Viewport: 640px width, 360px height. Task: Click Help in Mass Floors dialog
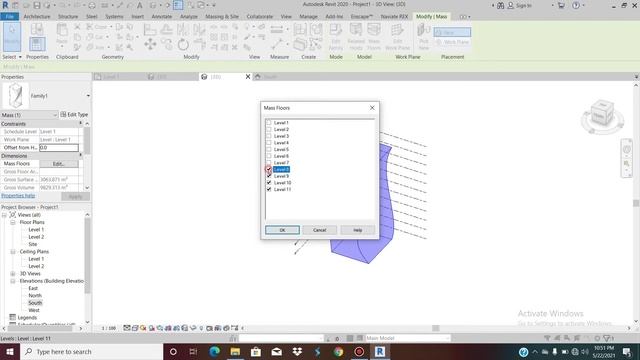[358, 230]
